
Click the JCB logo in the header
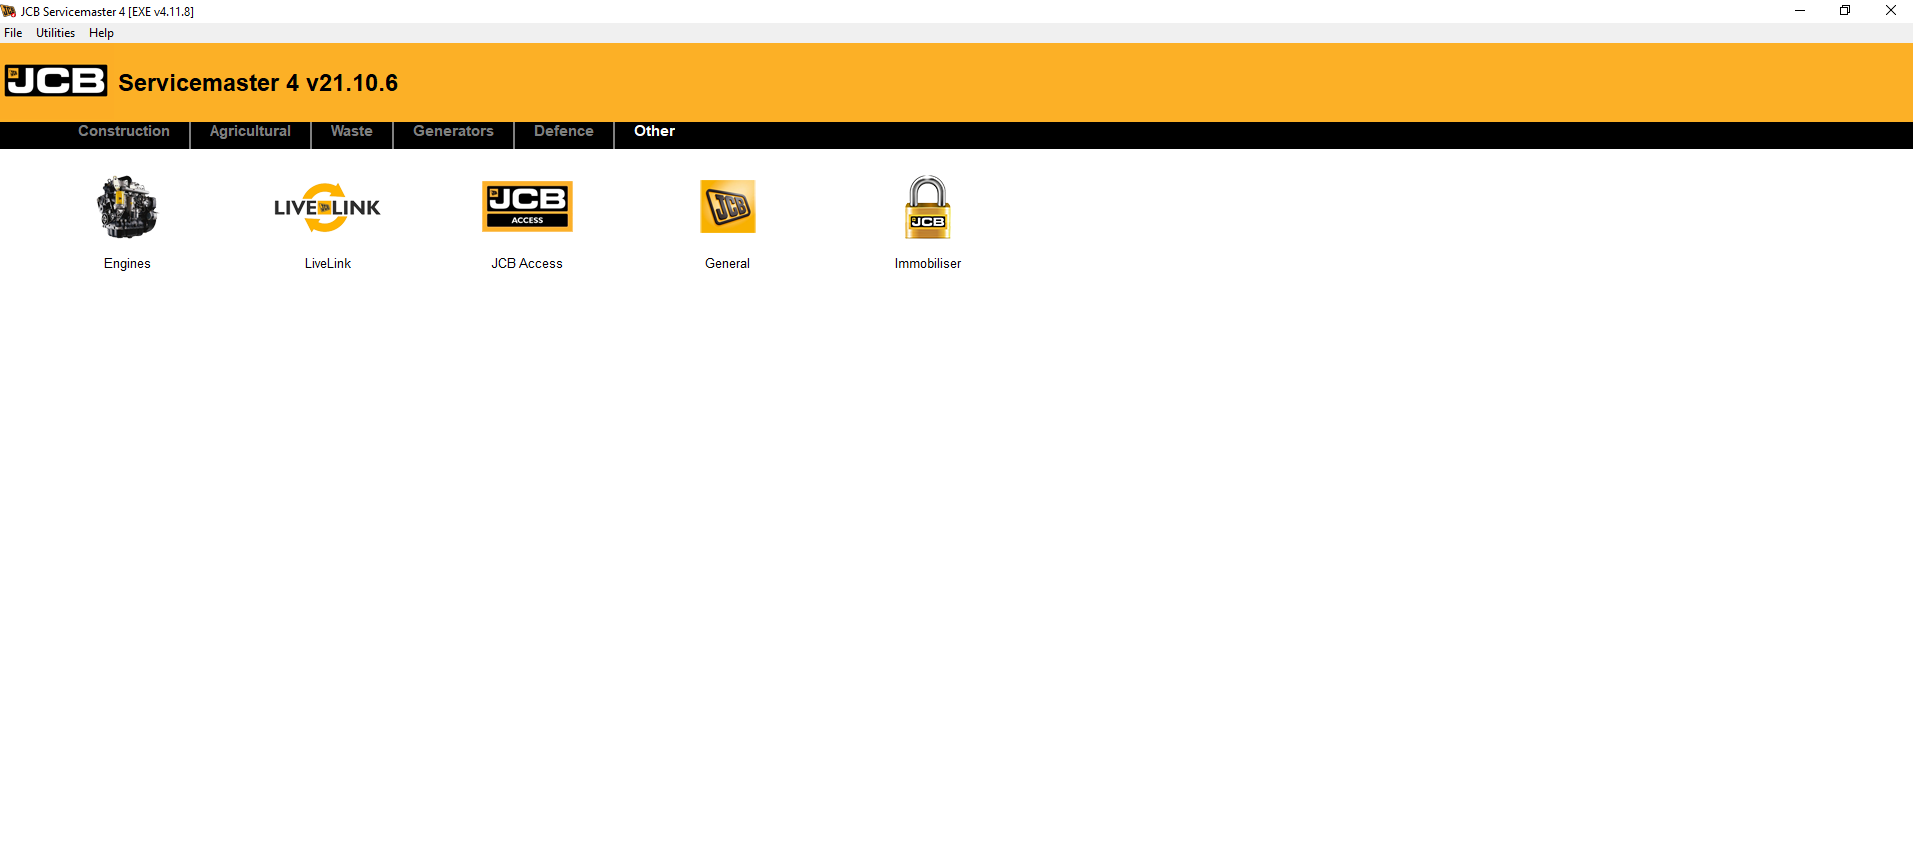[x=56, y=81]
